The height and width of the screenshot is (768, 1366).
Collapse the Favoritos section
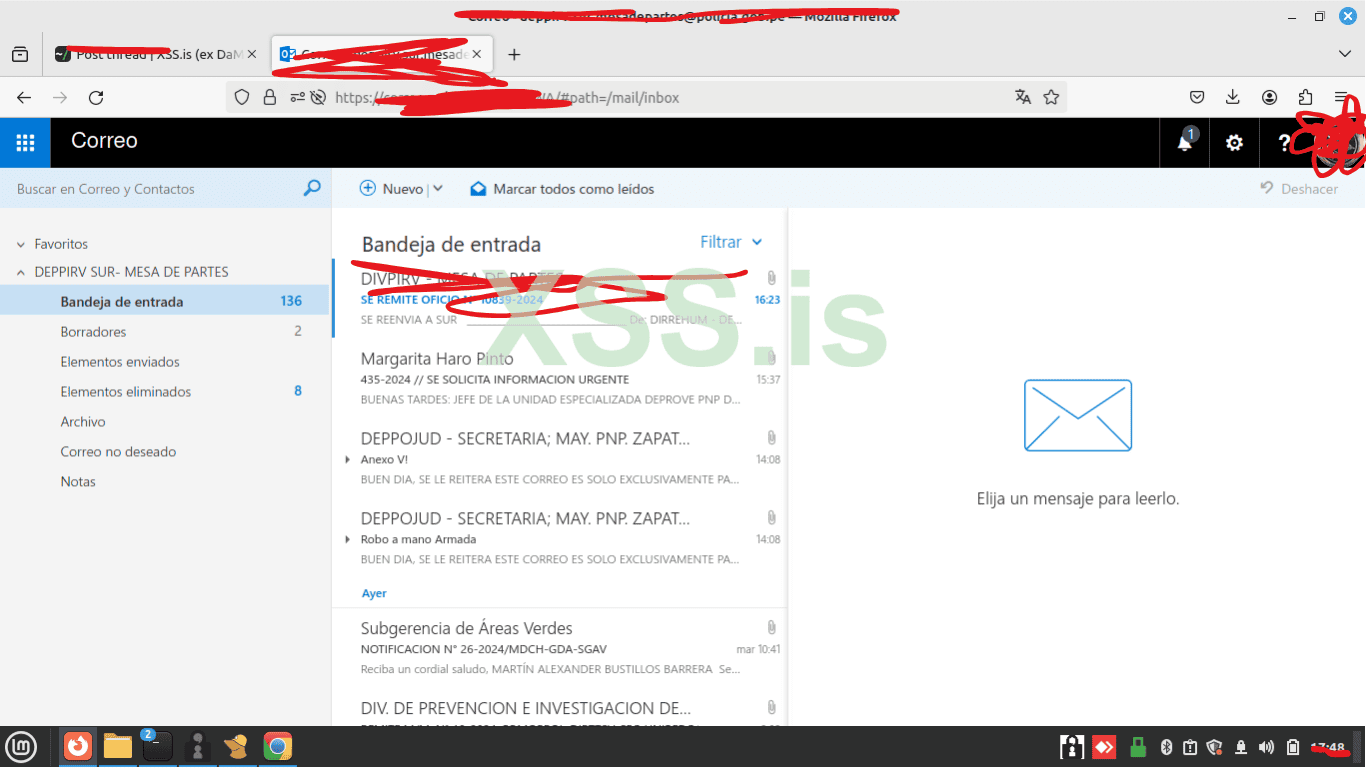21,244
